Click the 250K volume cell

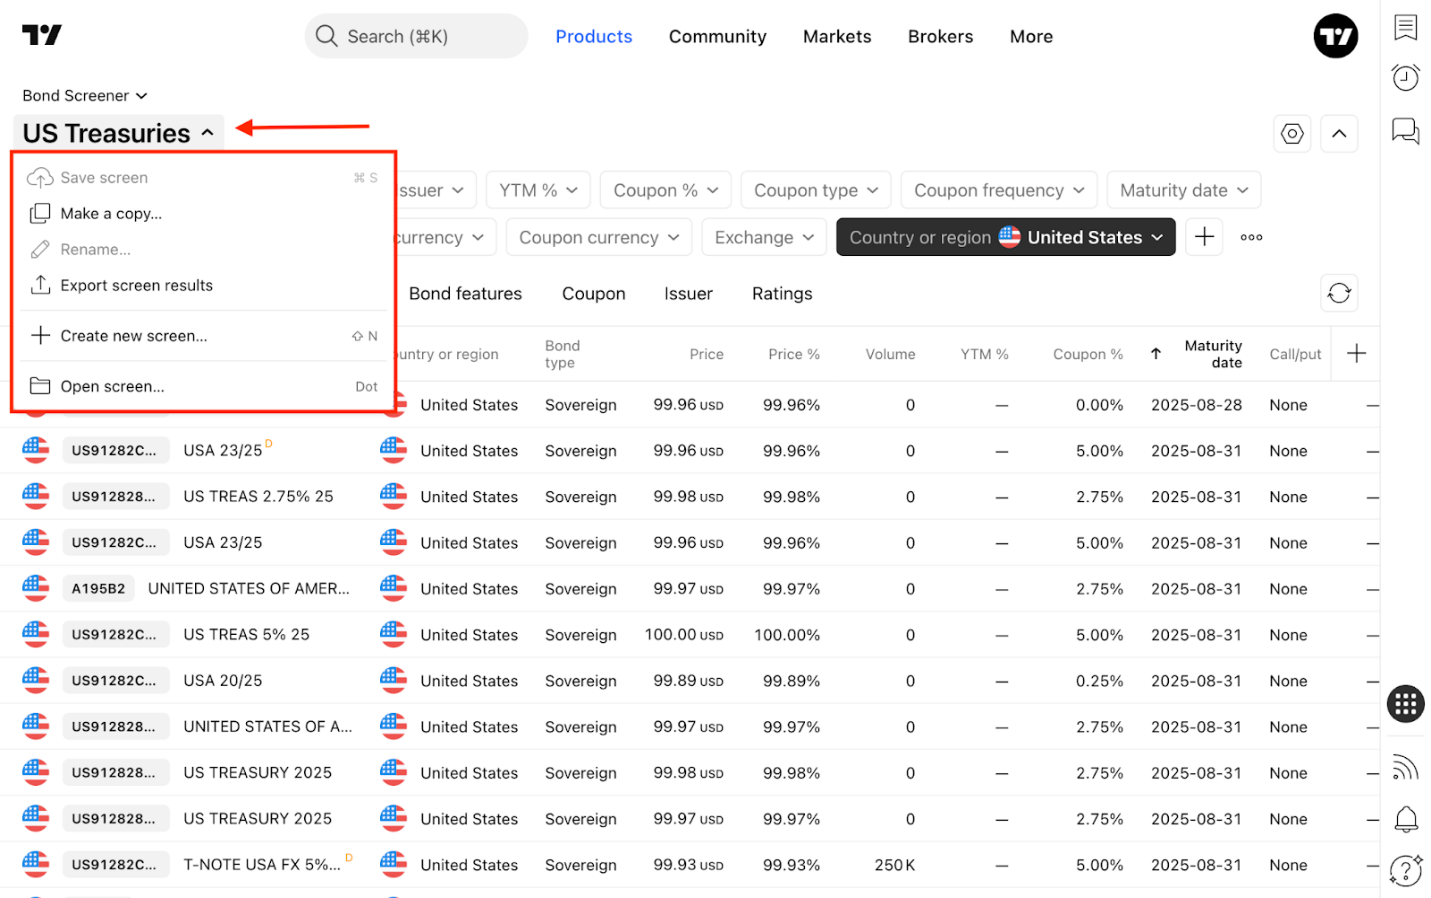coord(894,864)
